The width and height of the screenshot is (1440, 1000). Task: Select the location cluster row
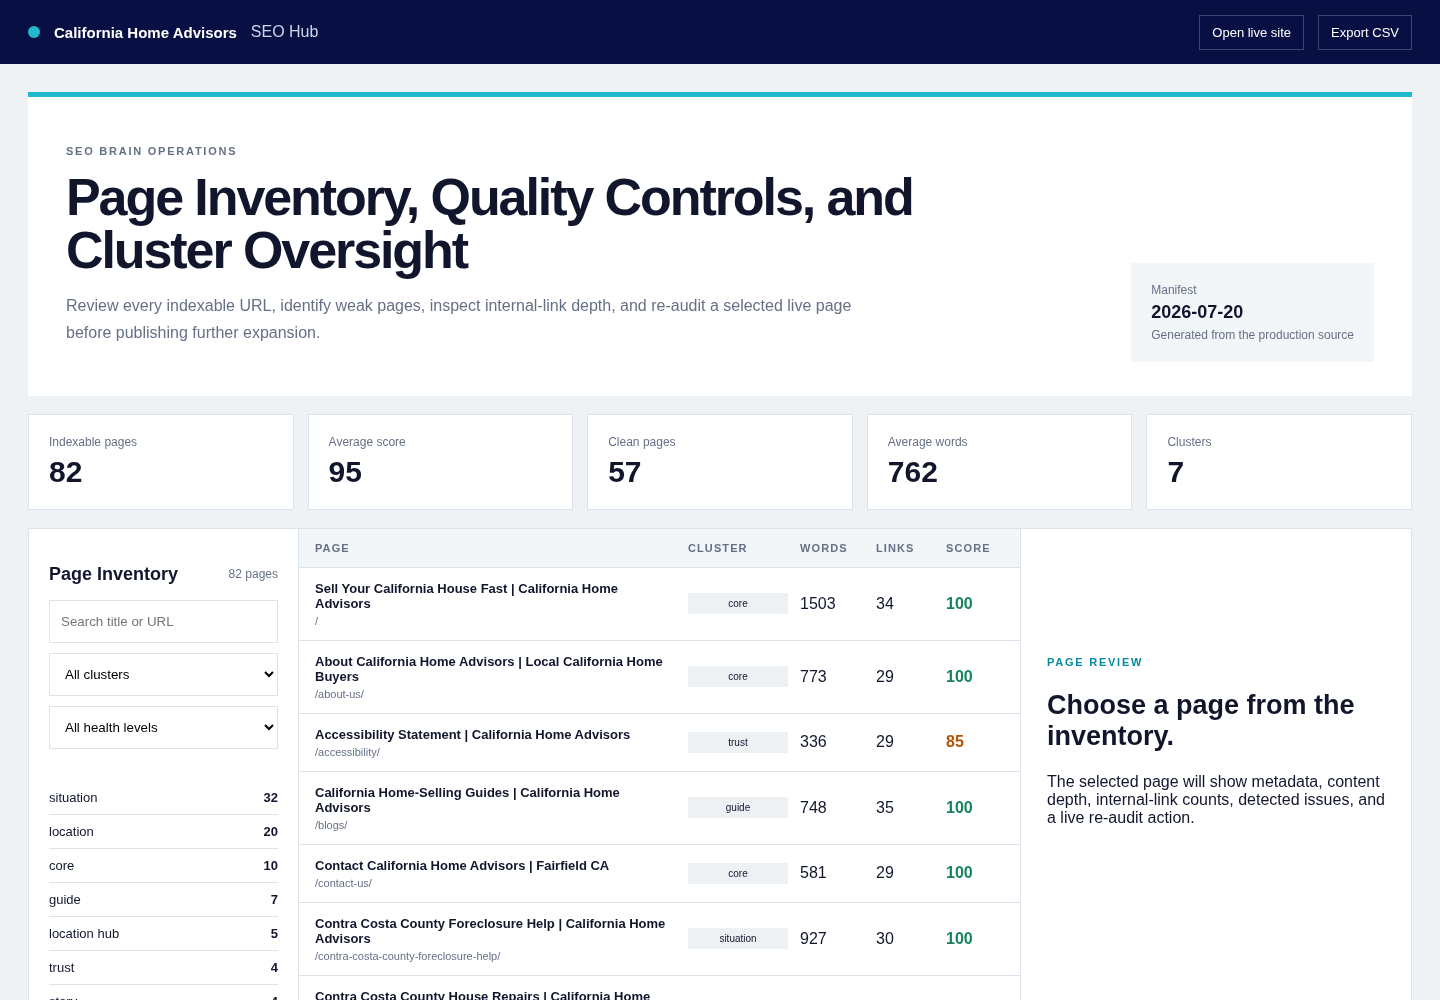[163, 832]
